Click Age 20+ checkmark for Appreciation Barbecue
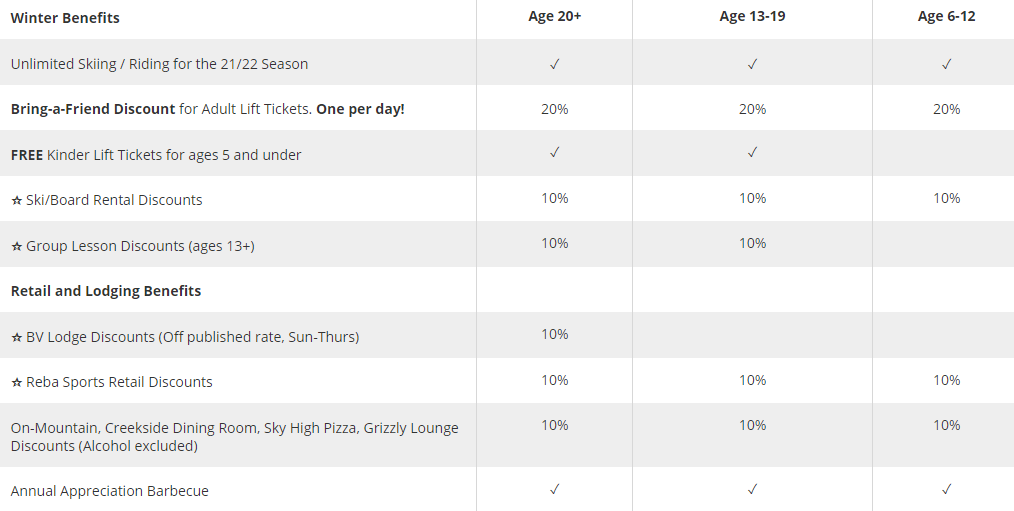 (x=554, y=489)
